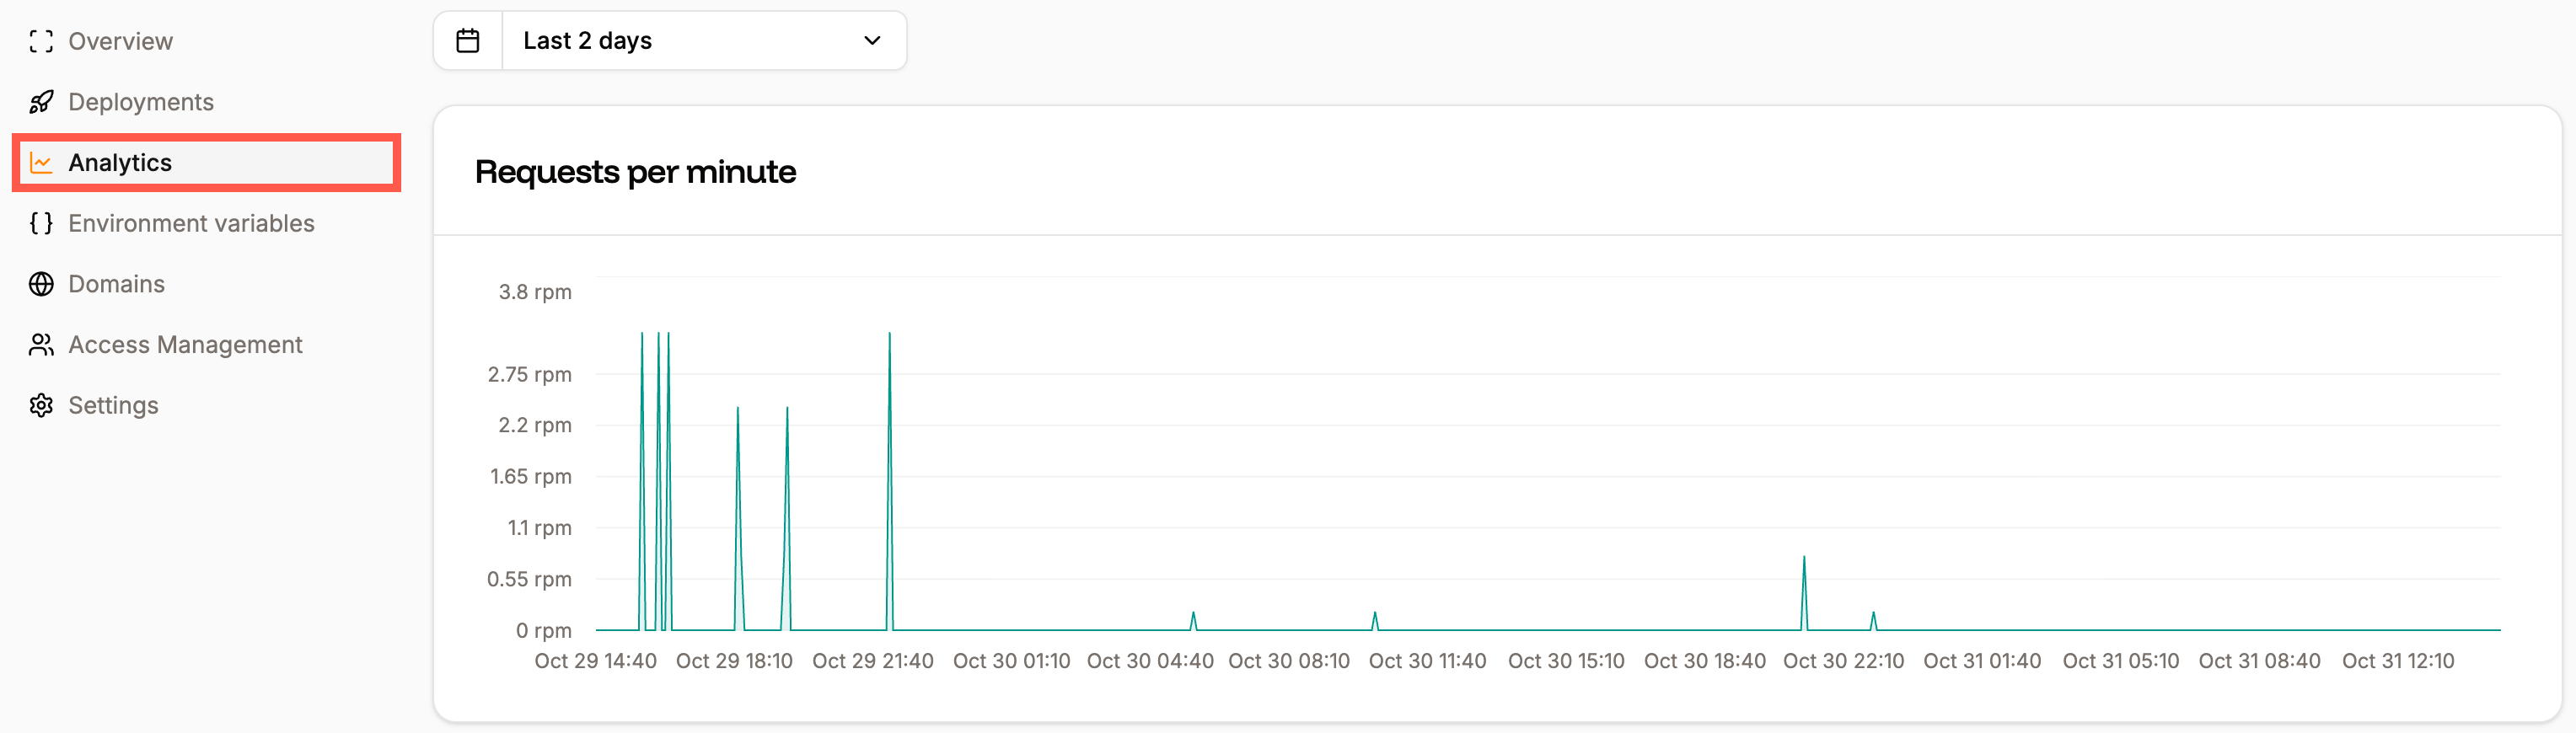The width and height of the screenshot is (2576, 733).
Task: Switch to the Deployments section
Action: click(x=140, y=101)
